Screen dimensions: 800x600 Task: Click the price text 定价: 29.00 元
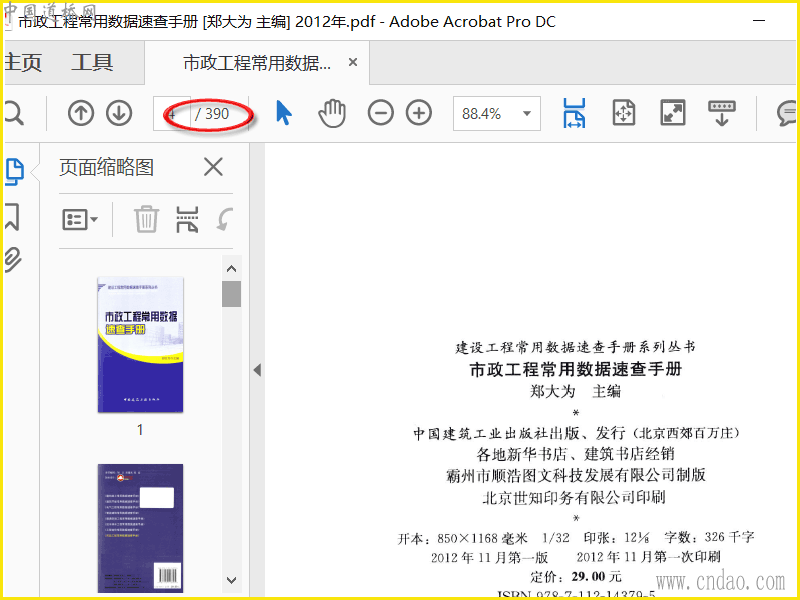(576, 577)
